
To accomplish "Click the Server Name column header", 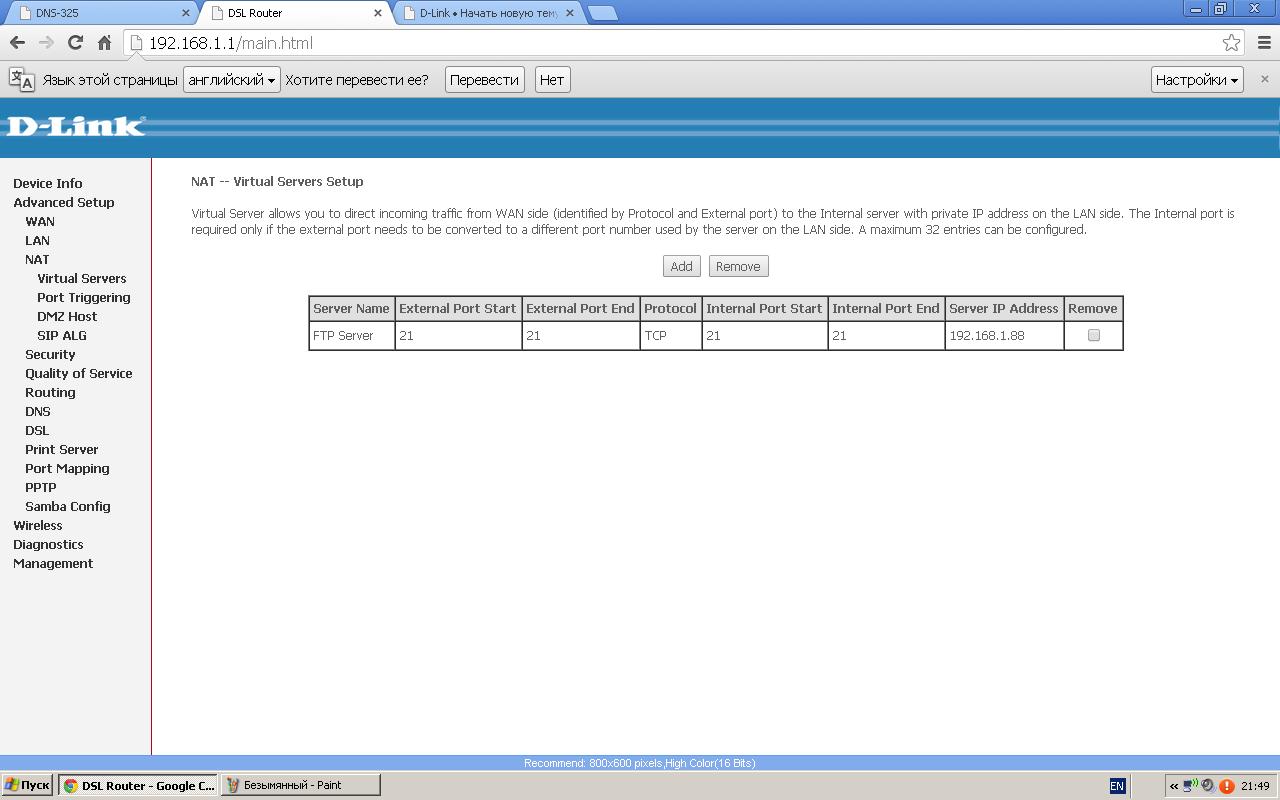I will point(352,308).
